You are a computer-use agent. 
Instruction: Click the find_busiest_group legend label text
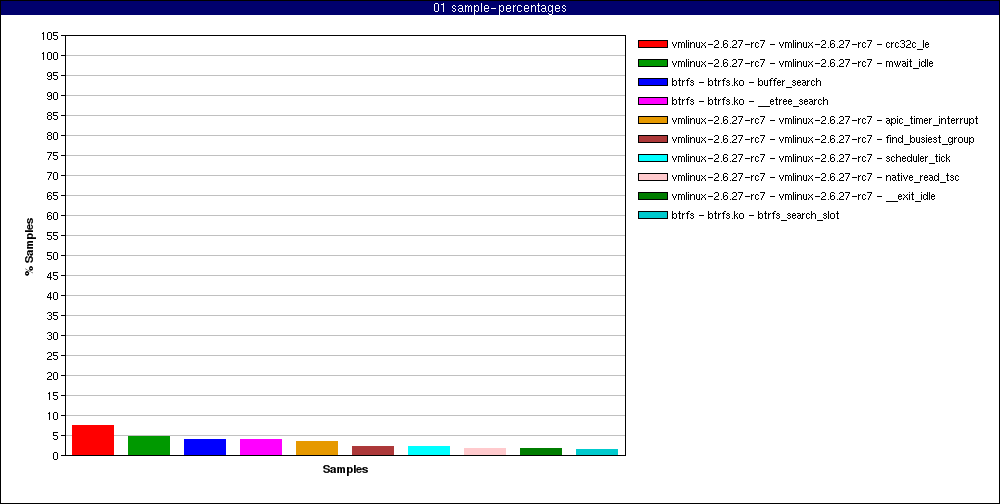(823, 140)
